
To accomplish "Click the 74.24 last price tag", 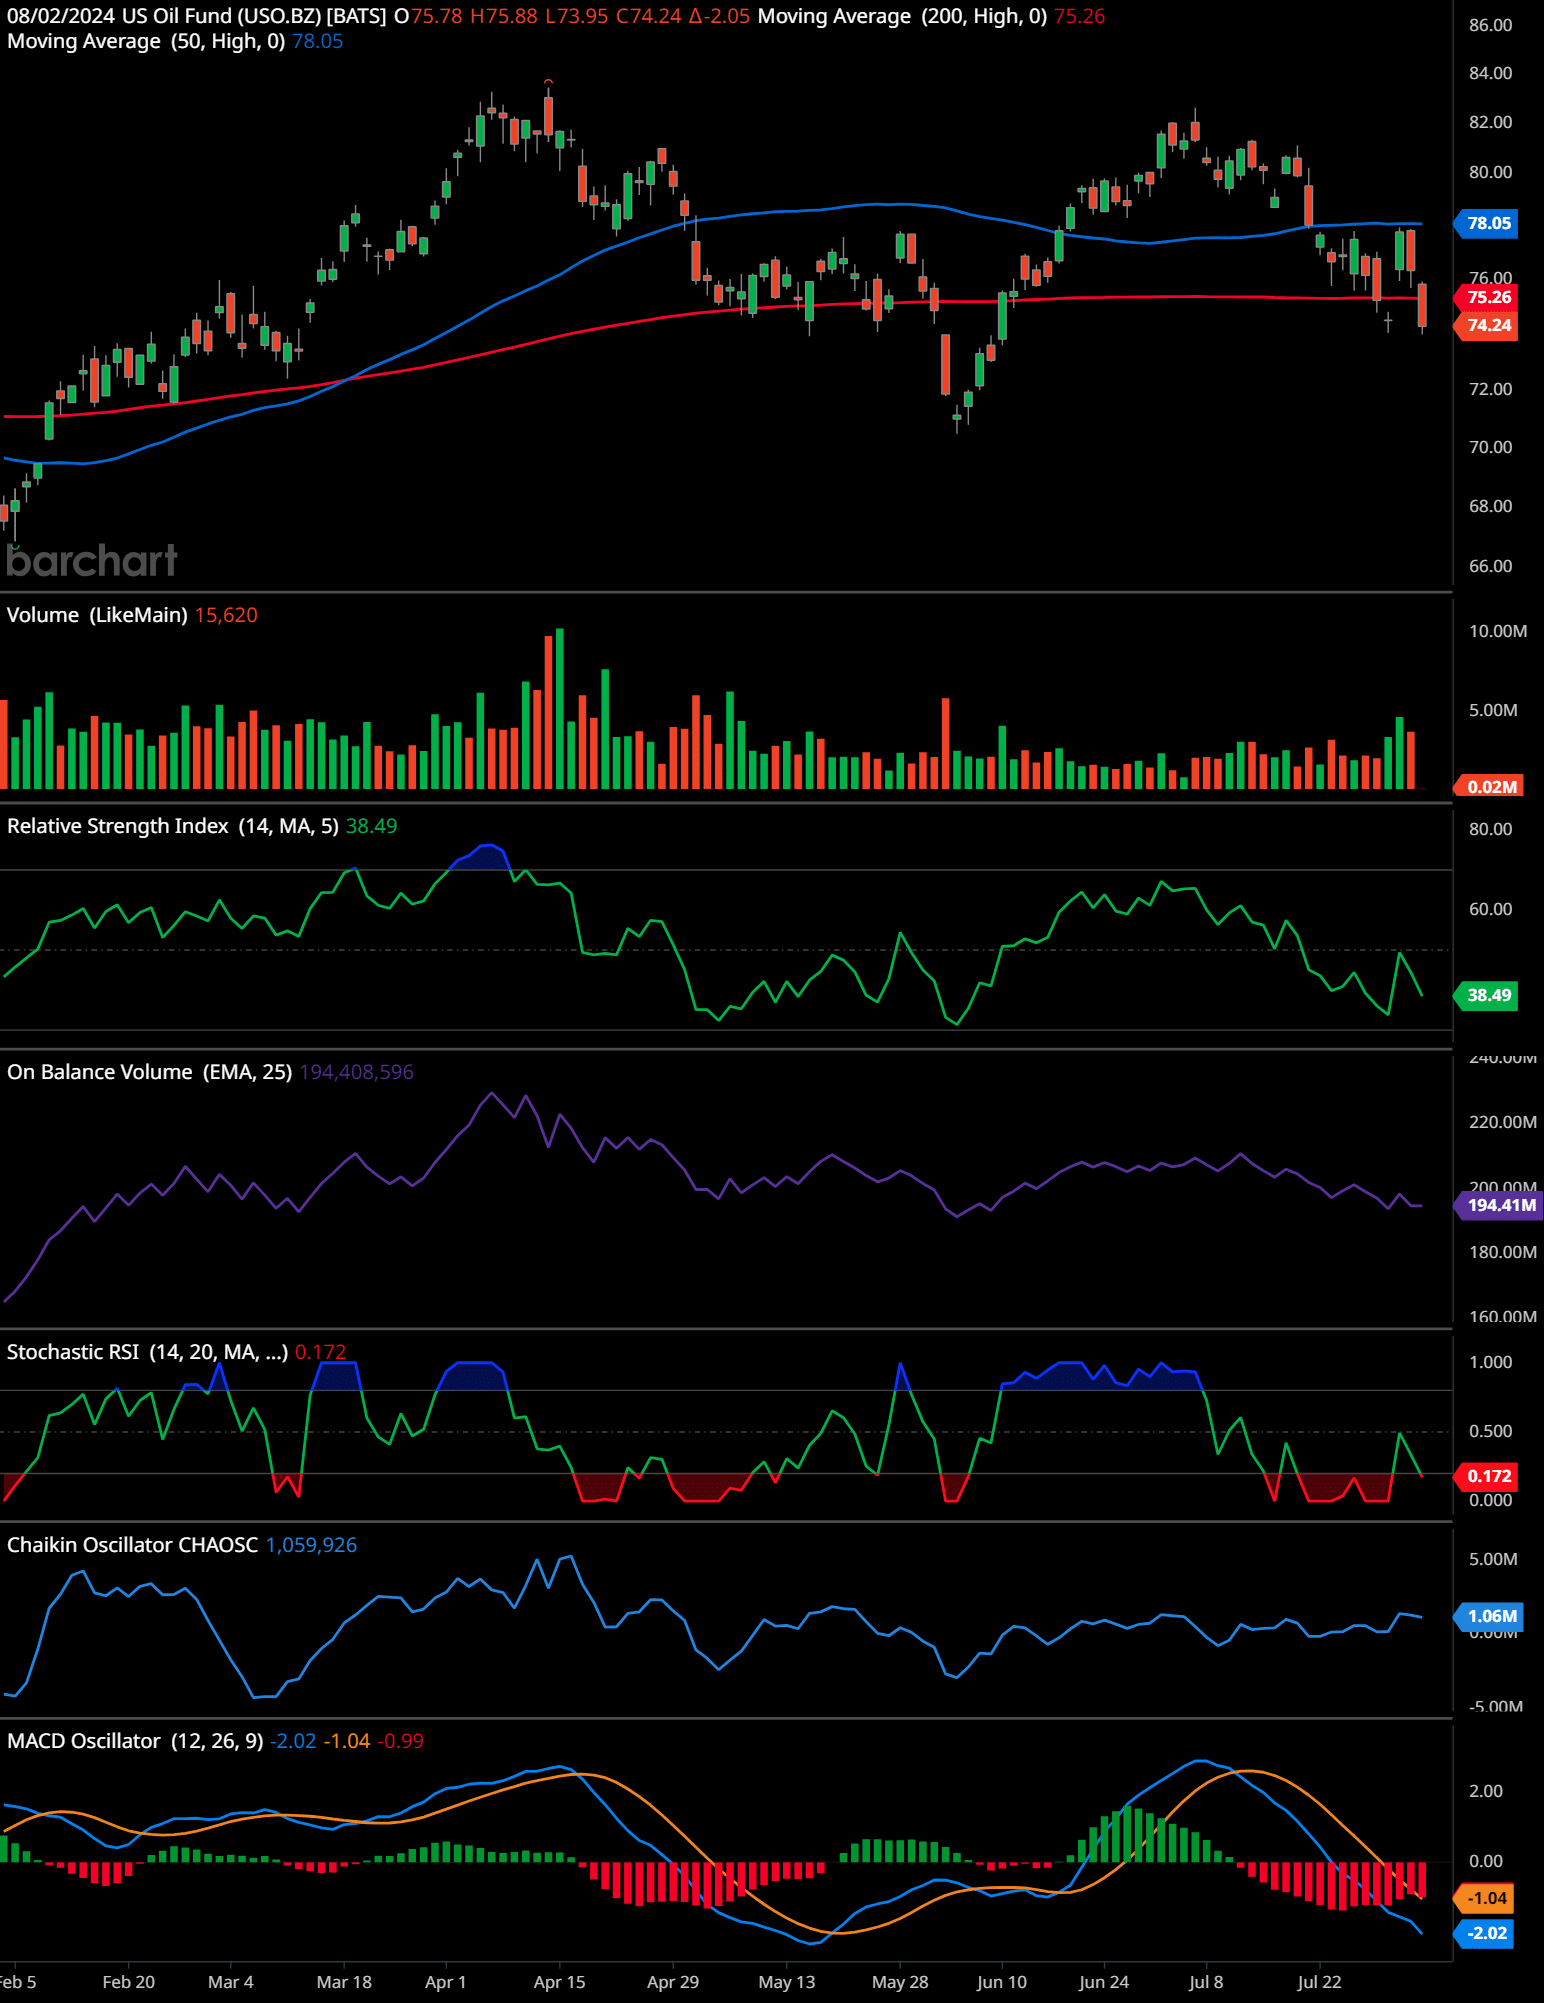I will tap(1487, 325).
